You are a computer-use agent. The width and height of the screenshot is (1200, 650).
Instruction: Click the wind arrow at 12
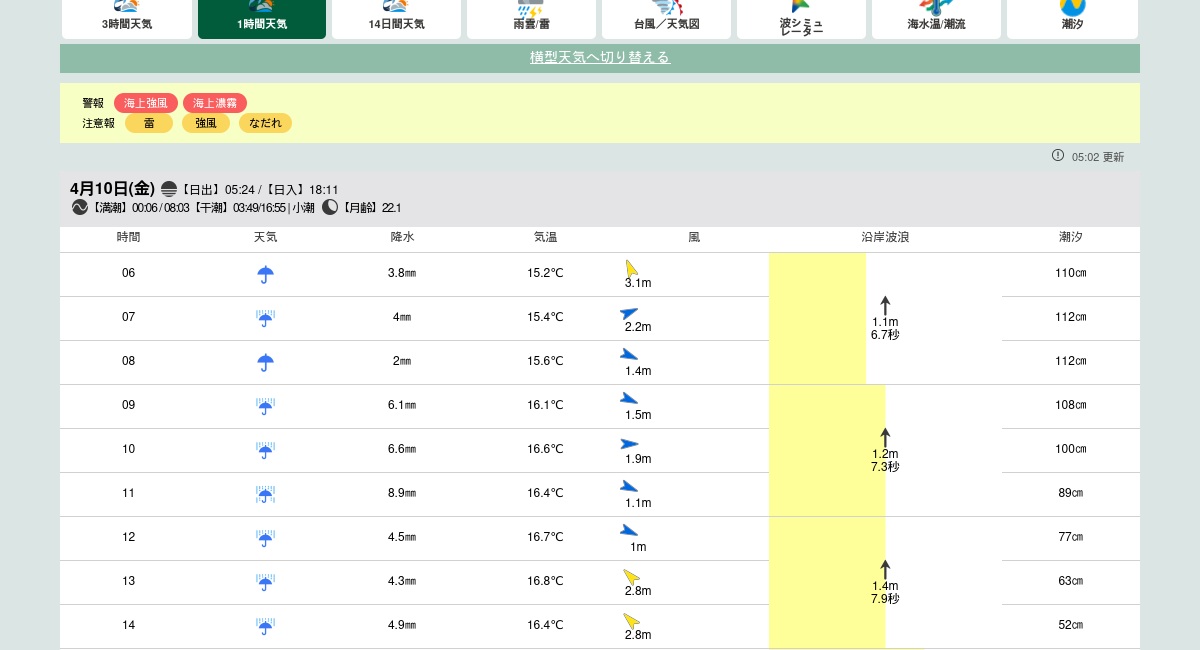pos(629,530)
